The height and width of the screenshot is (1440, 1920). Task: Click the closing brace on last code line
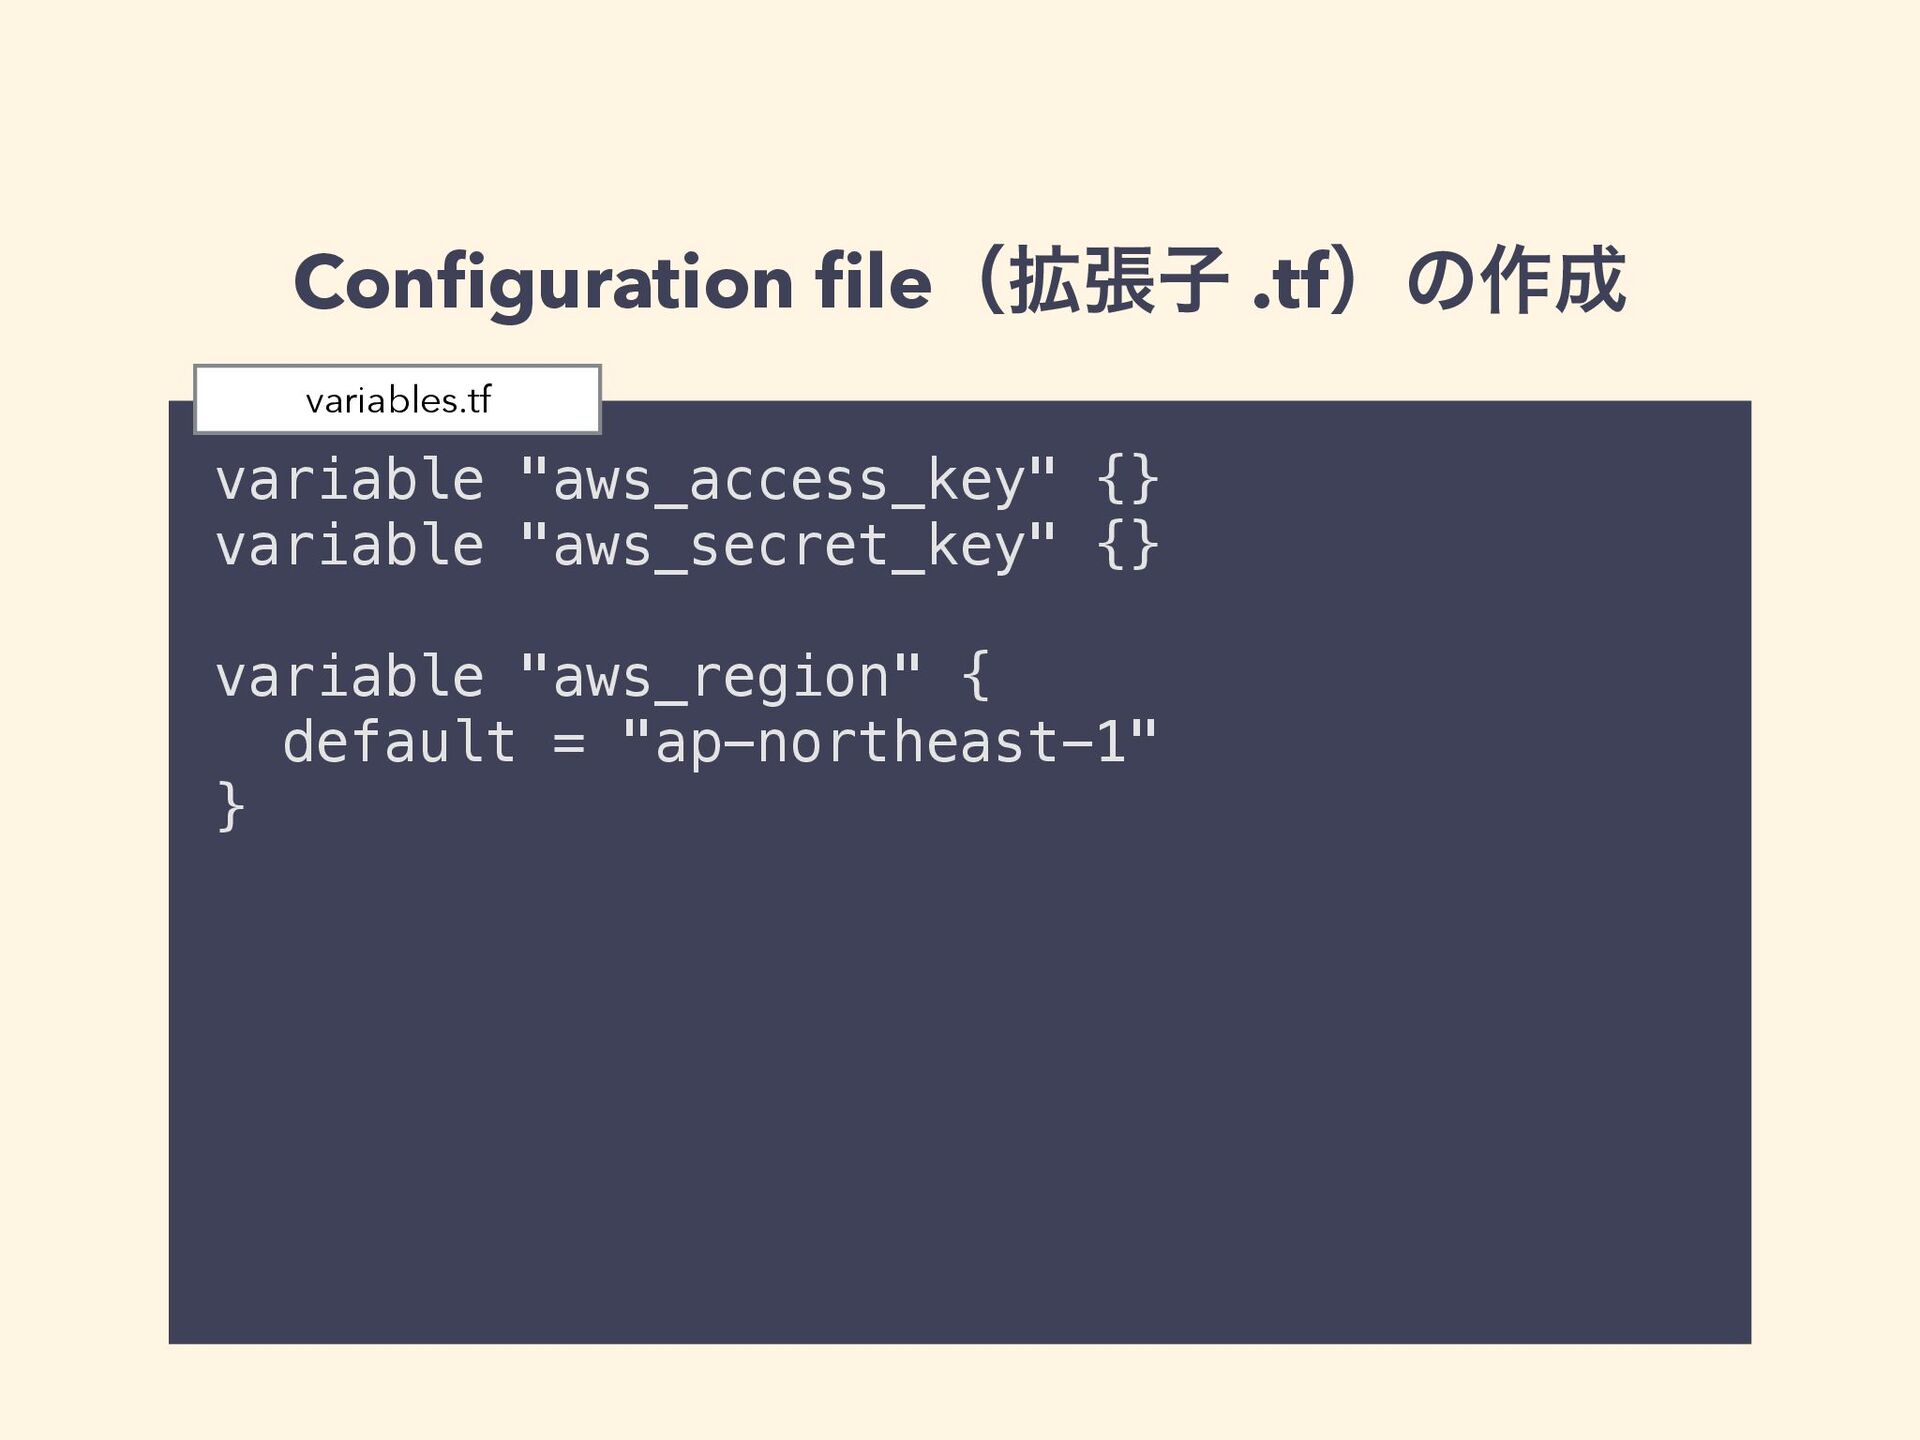231,806
